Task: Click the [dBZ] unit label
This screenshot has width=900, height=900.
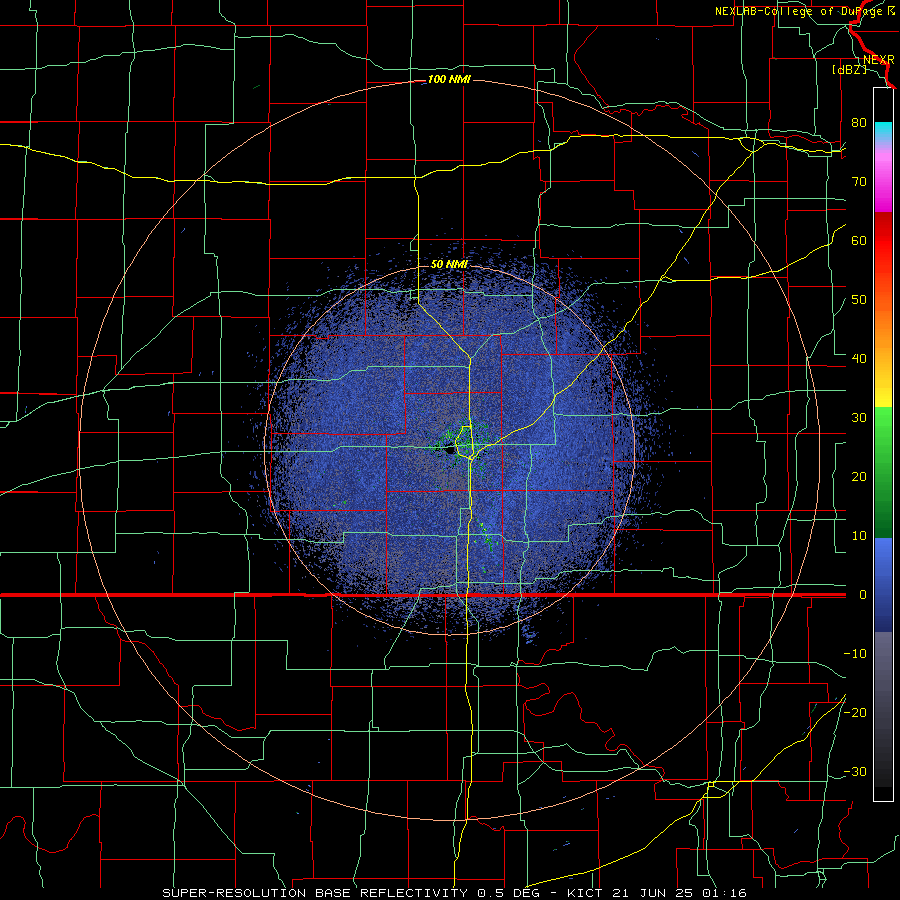Action: (849, 70)
